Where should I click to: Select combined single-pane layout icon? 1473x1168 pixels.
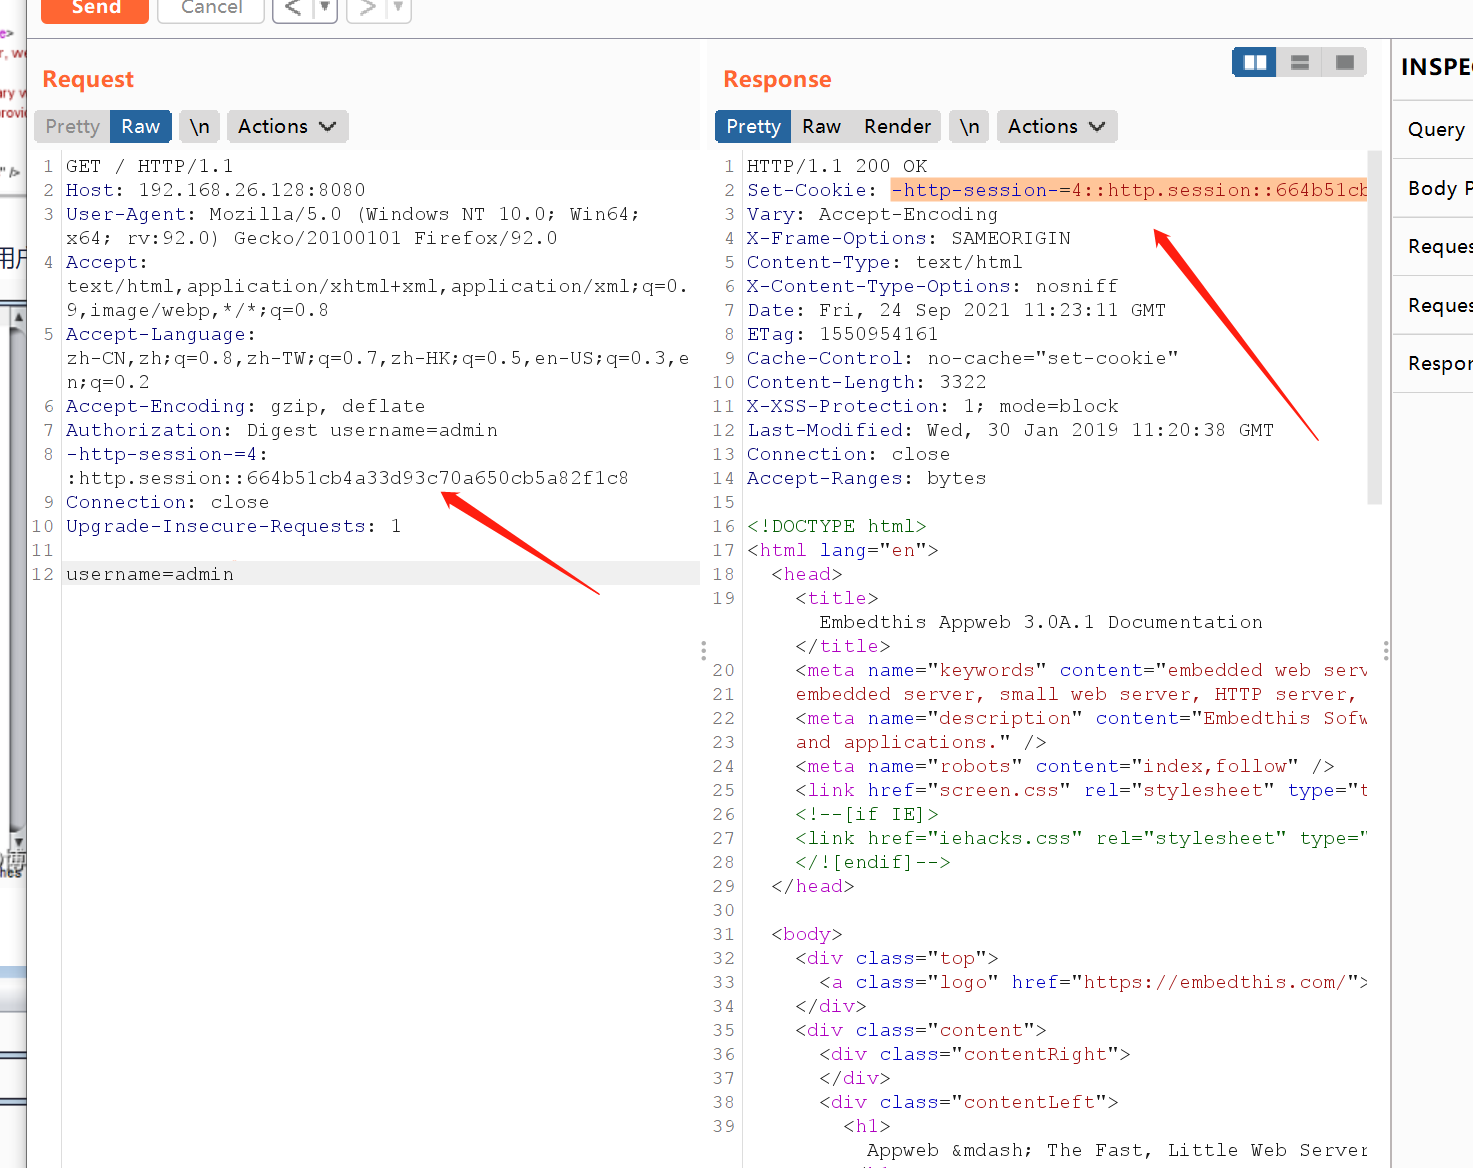(1345, 62)
